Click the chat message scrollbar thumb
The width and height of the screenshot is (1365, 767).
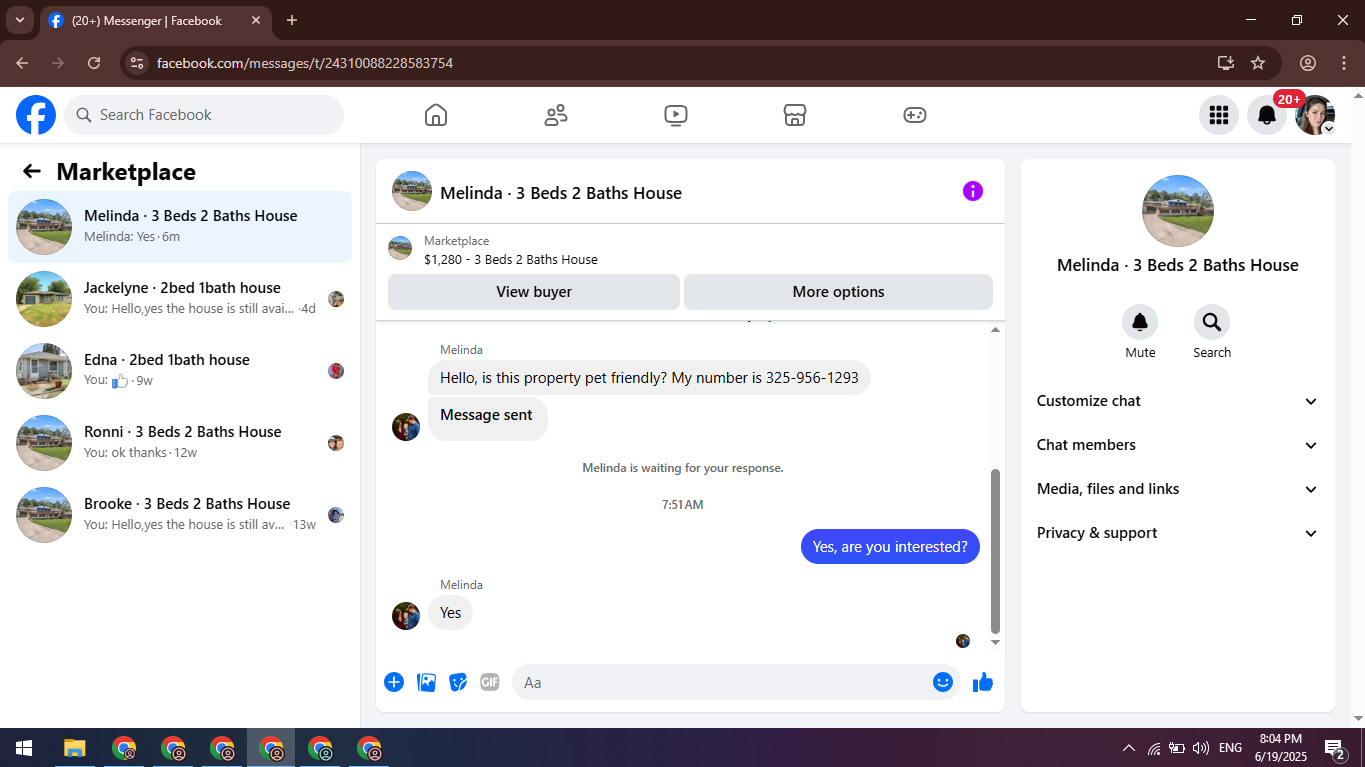(x=995, y=551)
